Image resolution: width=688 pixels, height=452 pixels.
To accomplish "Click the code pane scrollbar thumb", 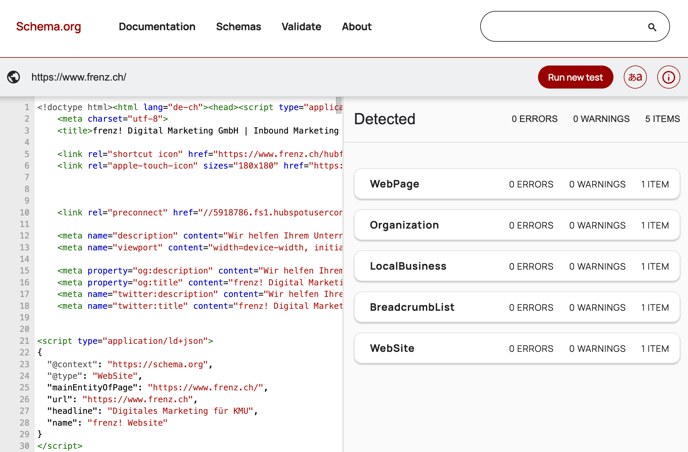I will tap(339, 106).
